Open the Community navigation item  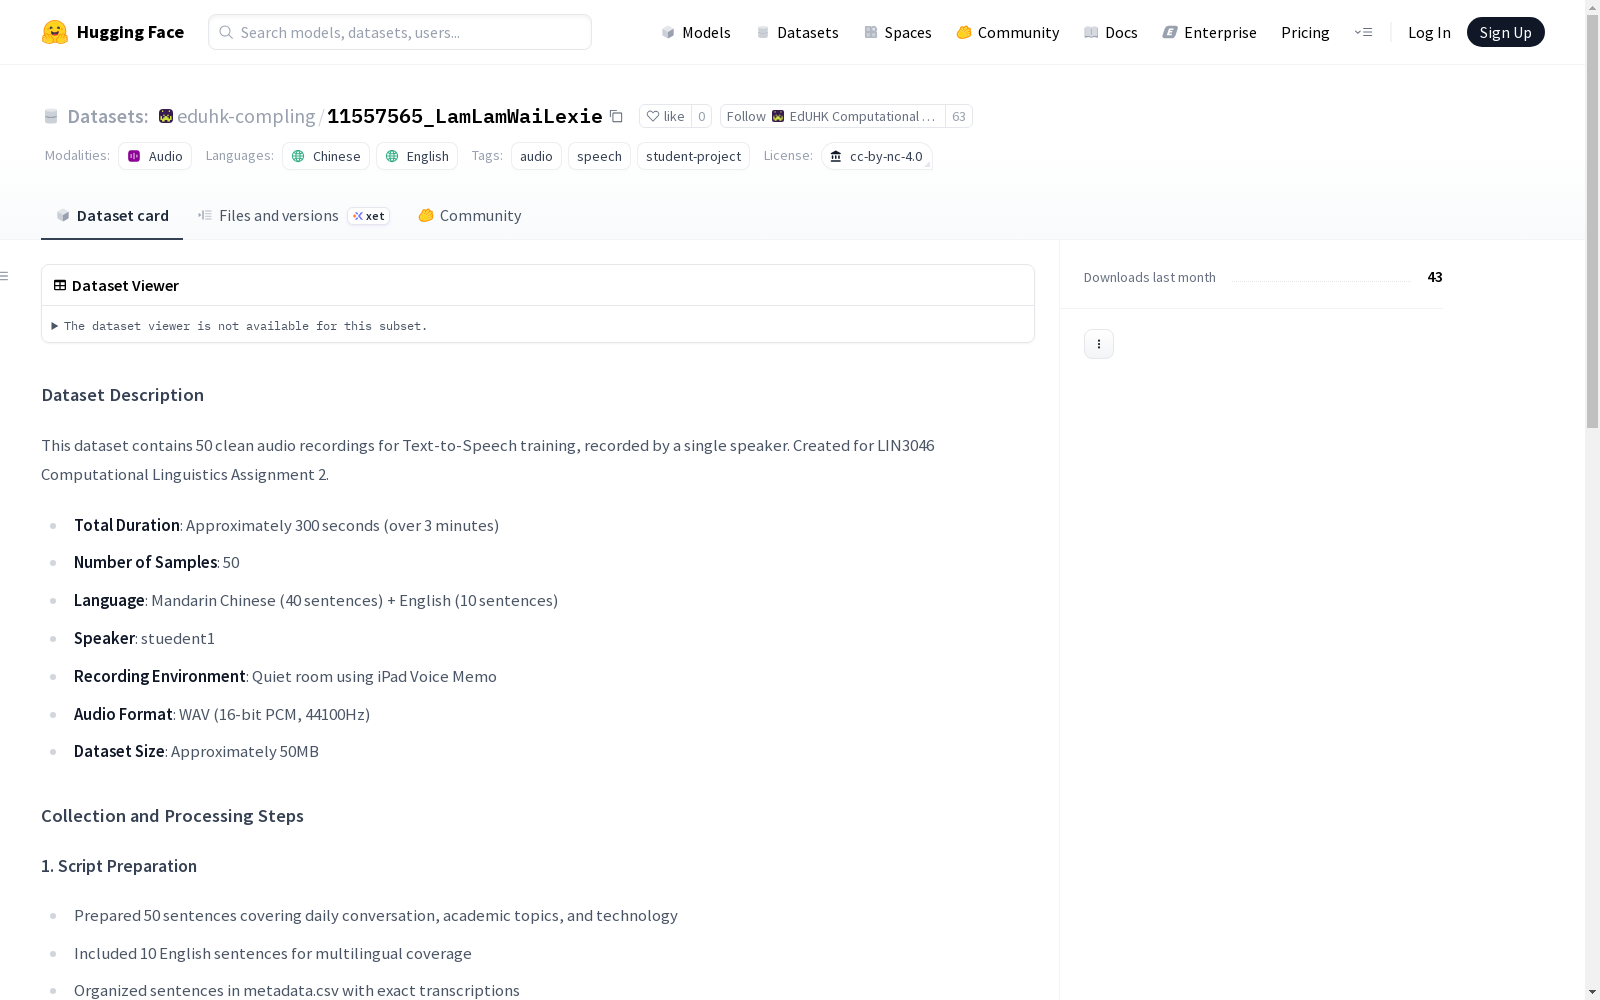tap(1008, 32)
